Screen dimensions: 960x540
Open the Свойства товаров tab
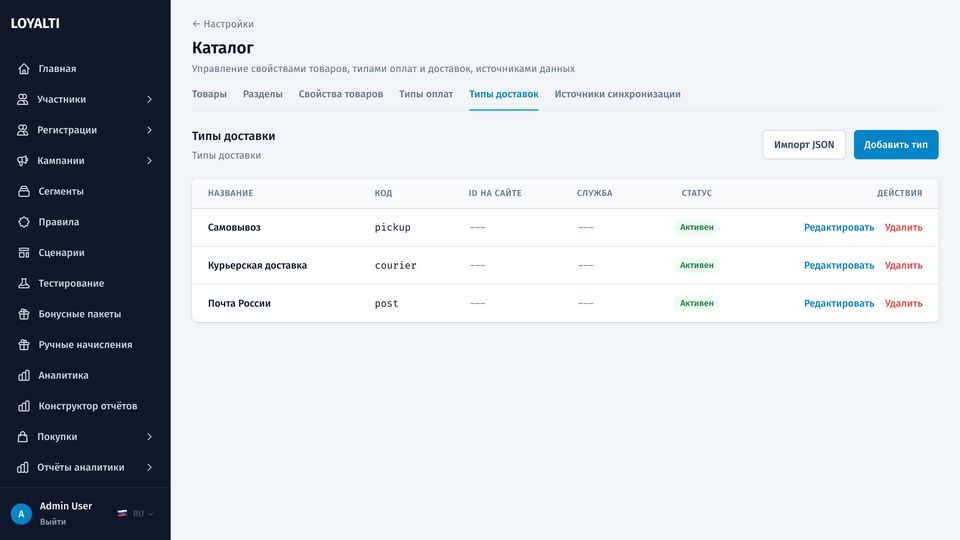[341, 94]
